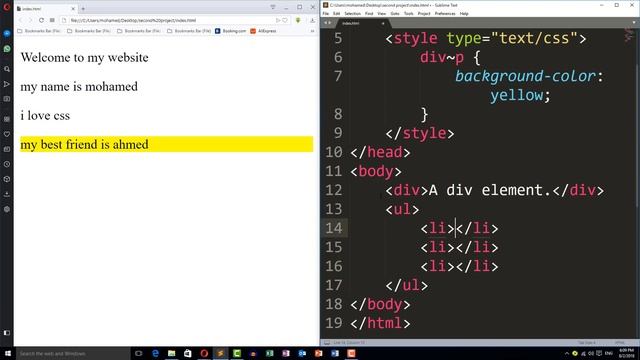Open the View menu in Sublime Text
The height and width of the screenshot is (360, 640).
(382, 13)
